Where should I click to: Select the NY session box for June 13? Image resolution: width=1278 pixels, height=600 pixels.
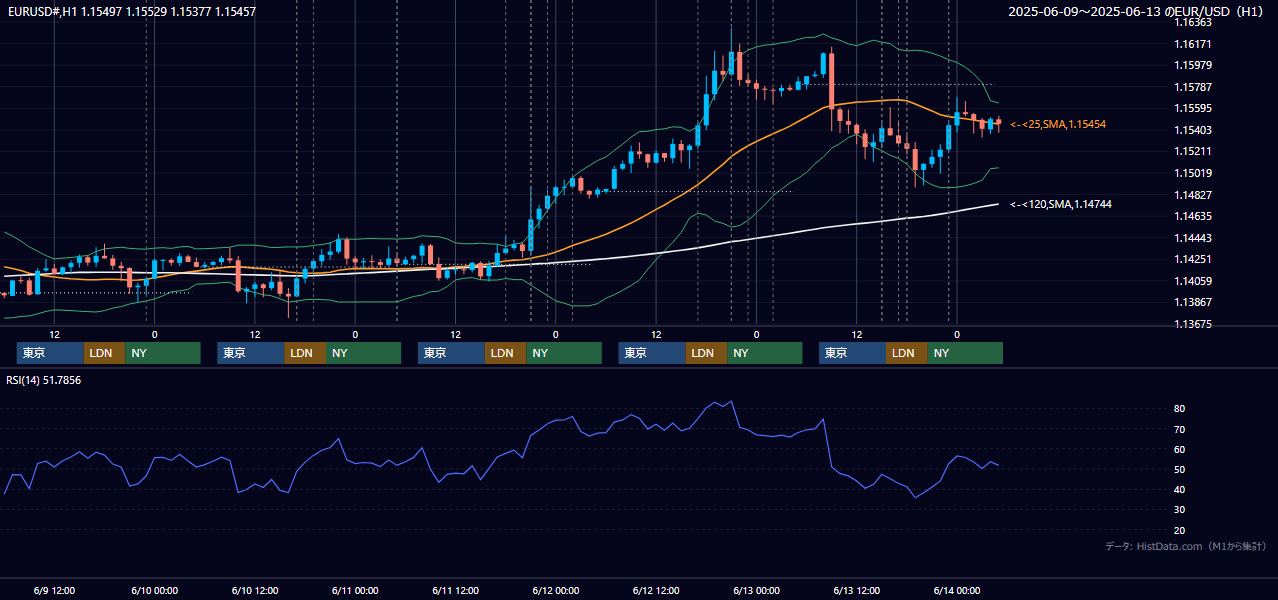pos(965,353)
